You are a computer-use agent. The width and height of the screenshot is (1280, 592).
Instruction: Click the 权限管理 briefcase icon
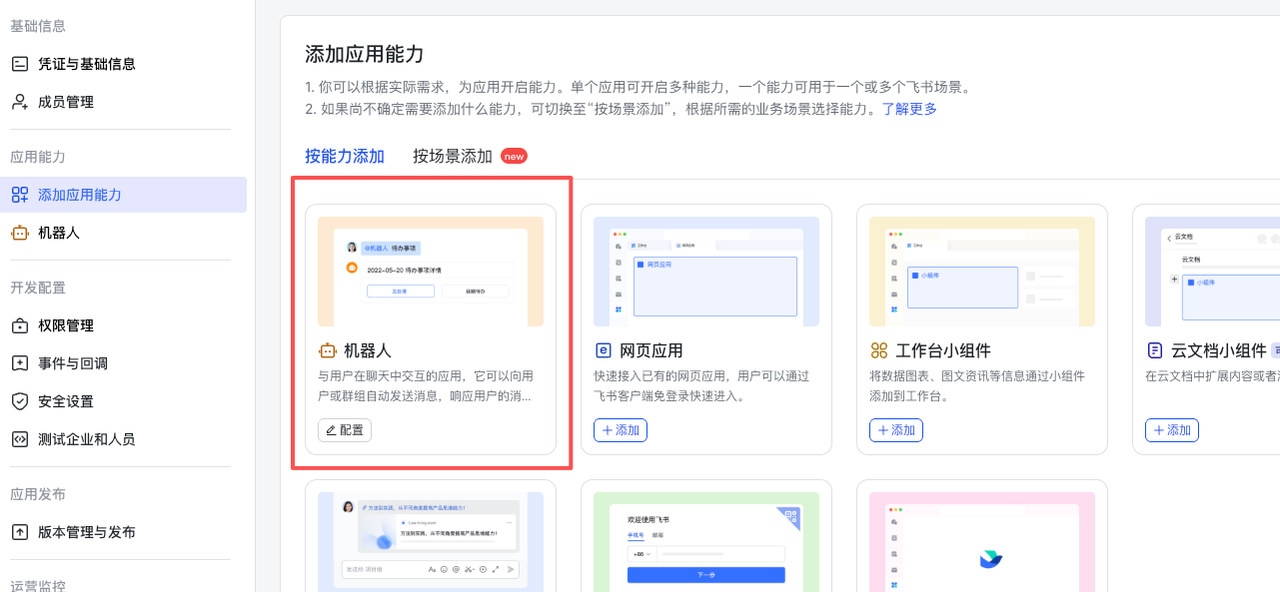tap(20, 326)
